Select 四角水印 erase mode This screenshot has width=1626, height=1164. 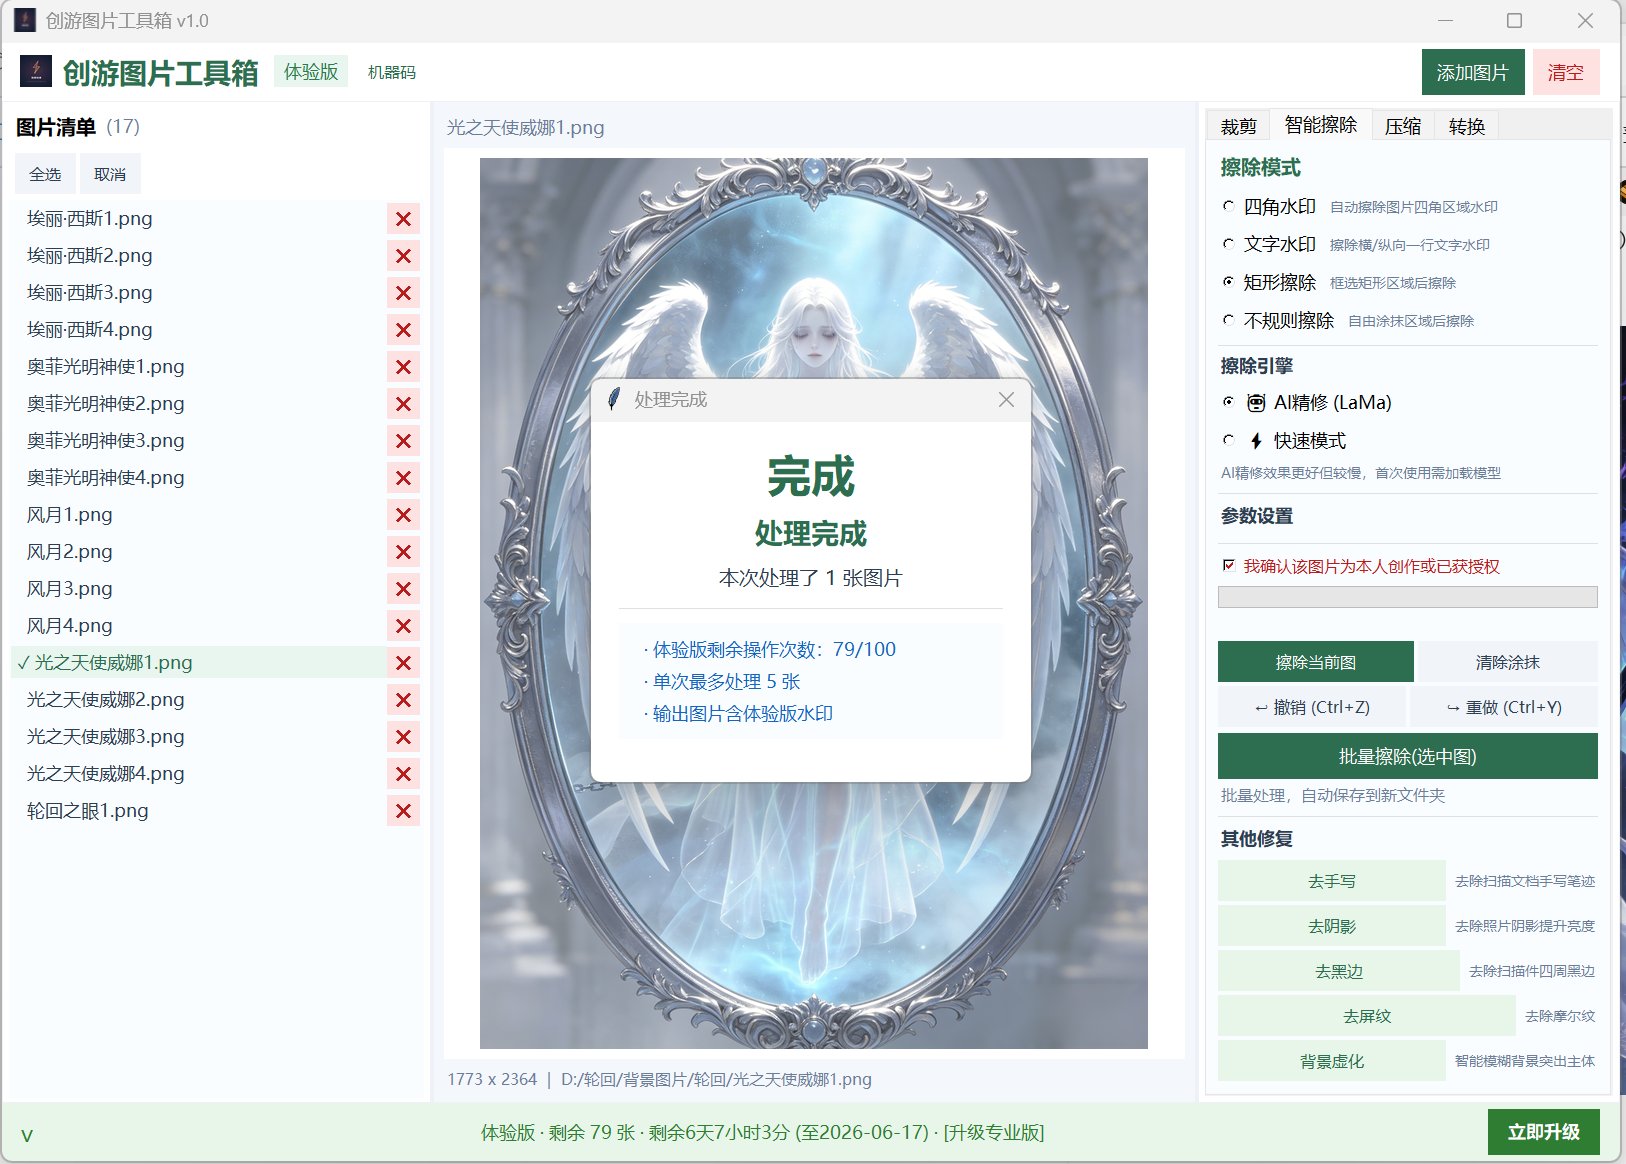point(1228,206)
